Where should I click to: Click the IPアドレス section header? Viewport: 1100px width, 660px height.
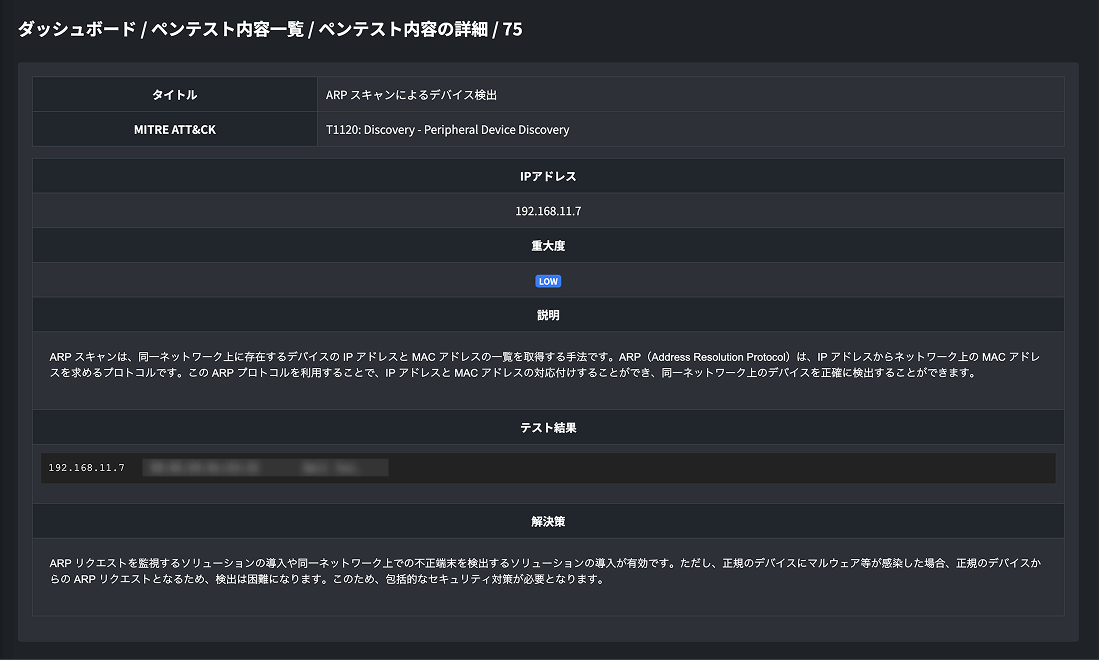coord(548,176)
